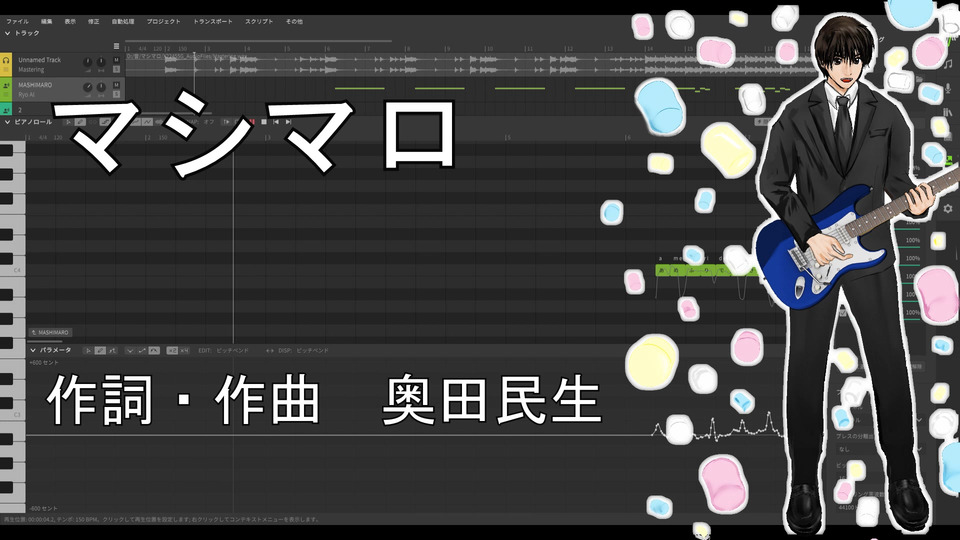
Task: Open the track list hamburger menu
Action: pos(116,46)
